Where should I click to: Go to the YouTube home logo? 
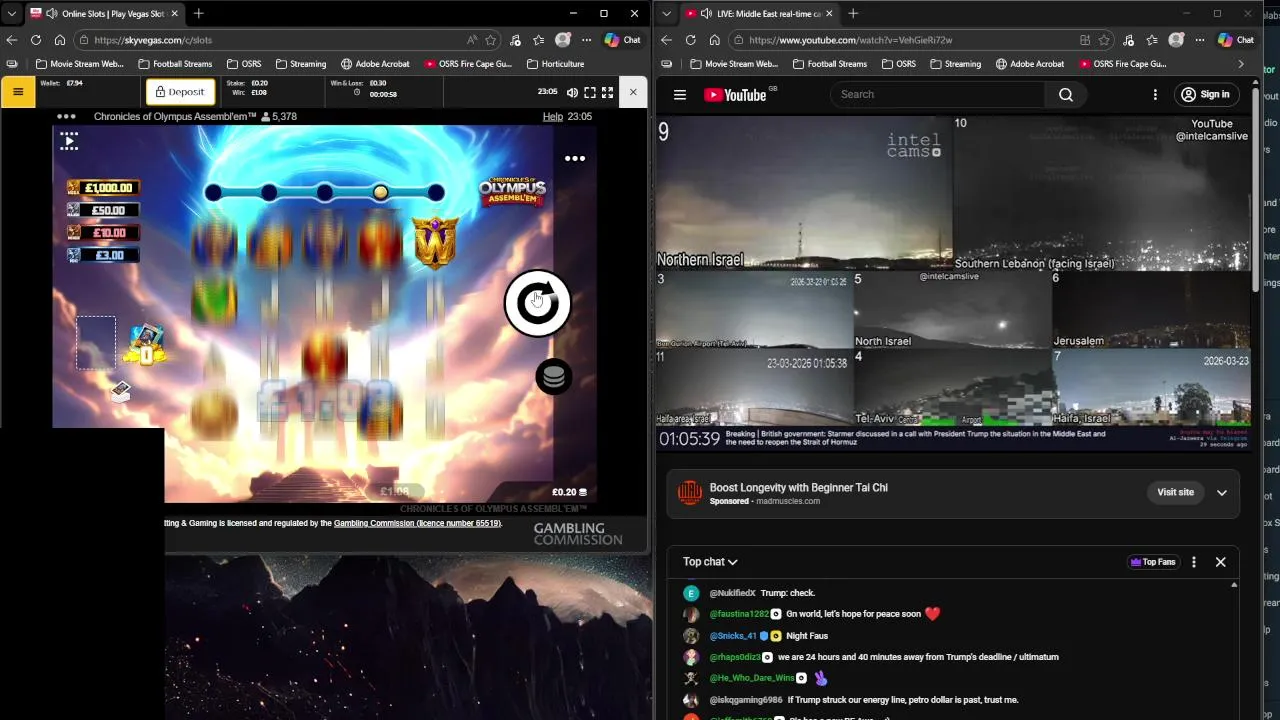(735, 95)
